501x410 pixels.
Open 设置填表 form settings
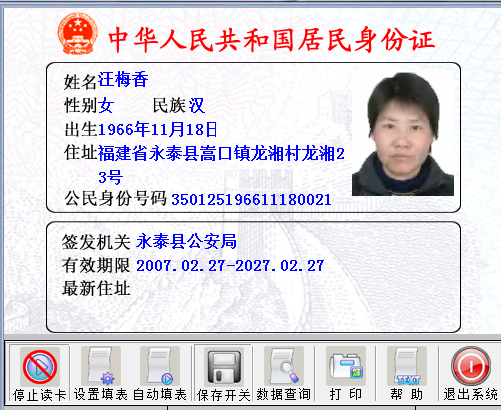coord(101,366)
